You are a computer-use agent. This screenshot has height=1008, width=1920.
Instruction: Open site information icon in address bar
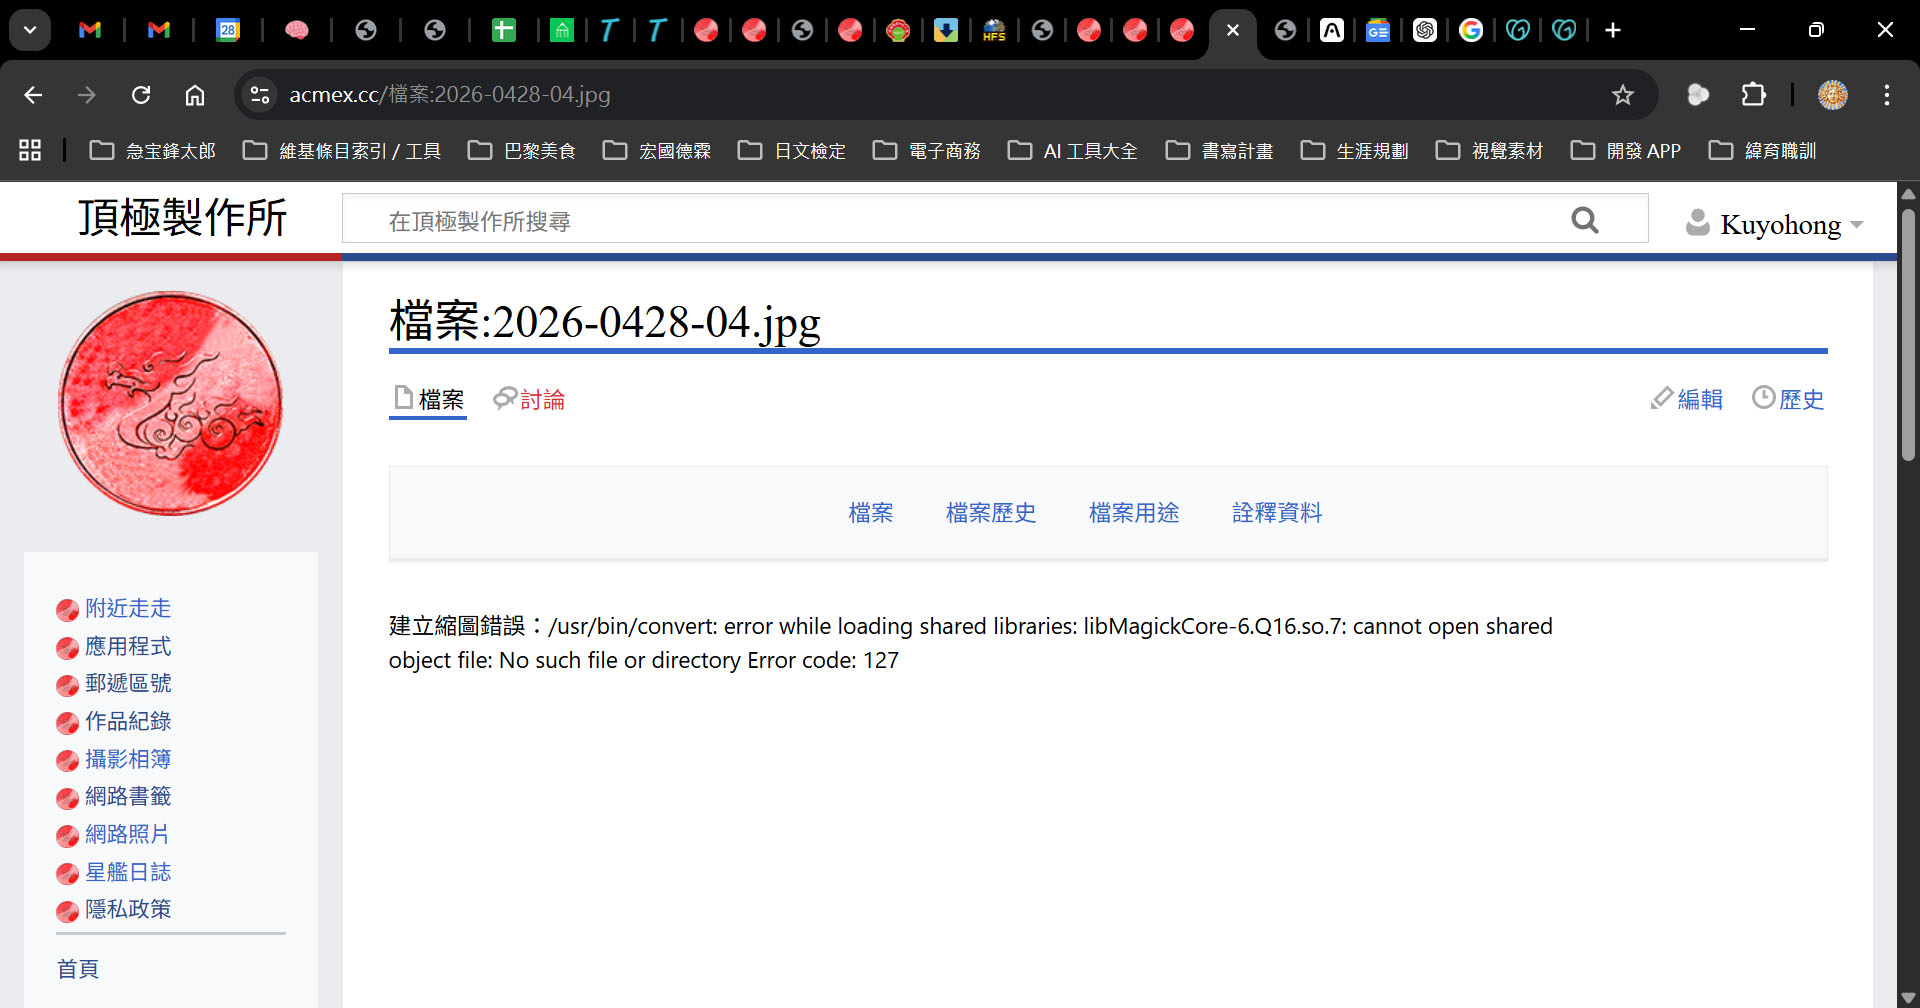point(260,95)
